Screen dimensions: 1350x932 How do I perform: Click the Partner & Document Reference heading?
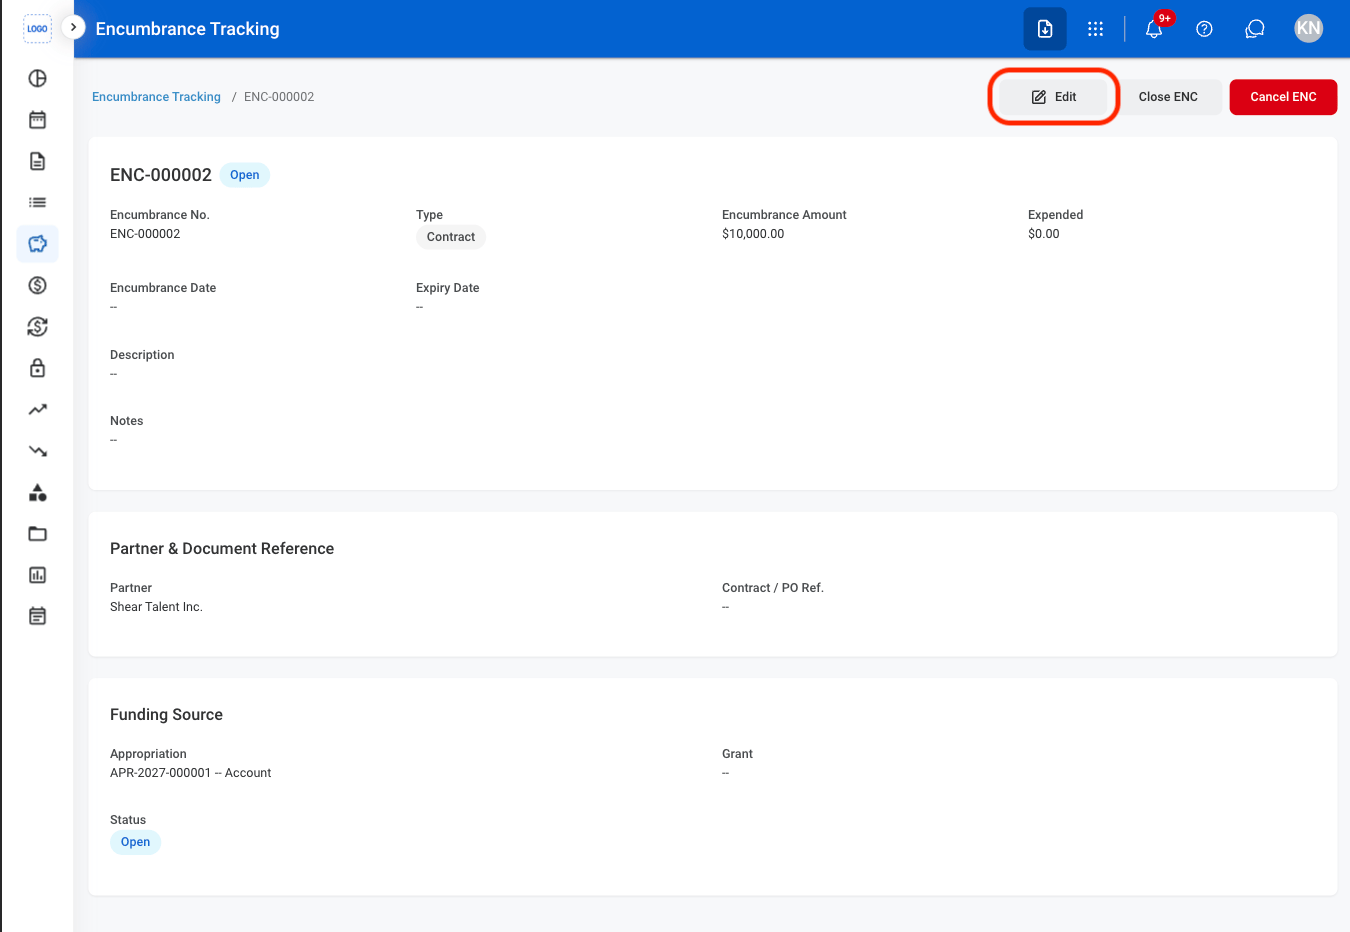pos(222,549)
